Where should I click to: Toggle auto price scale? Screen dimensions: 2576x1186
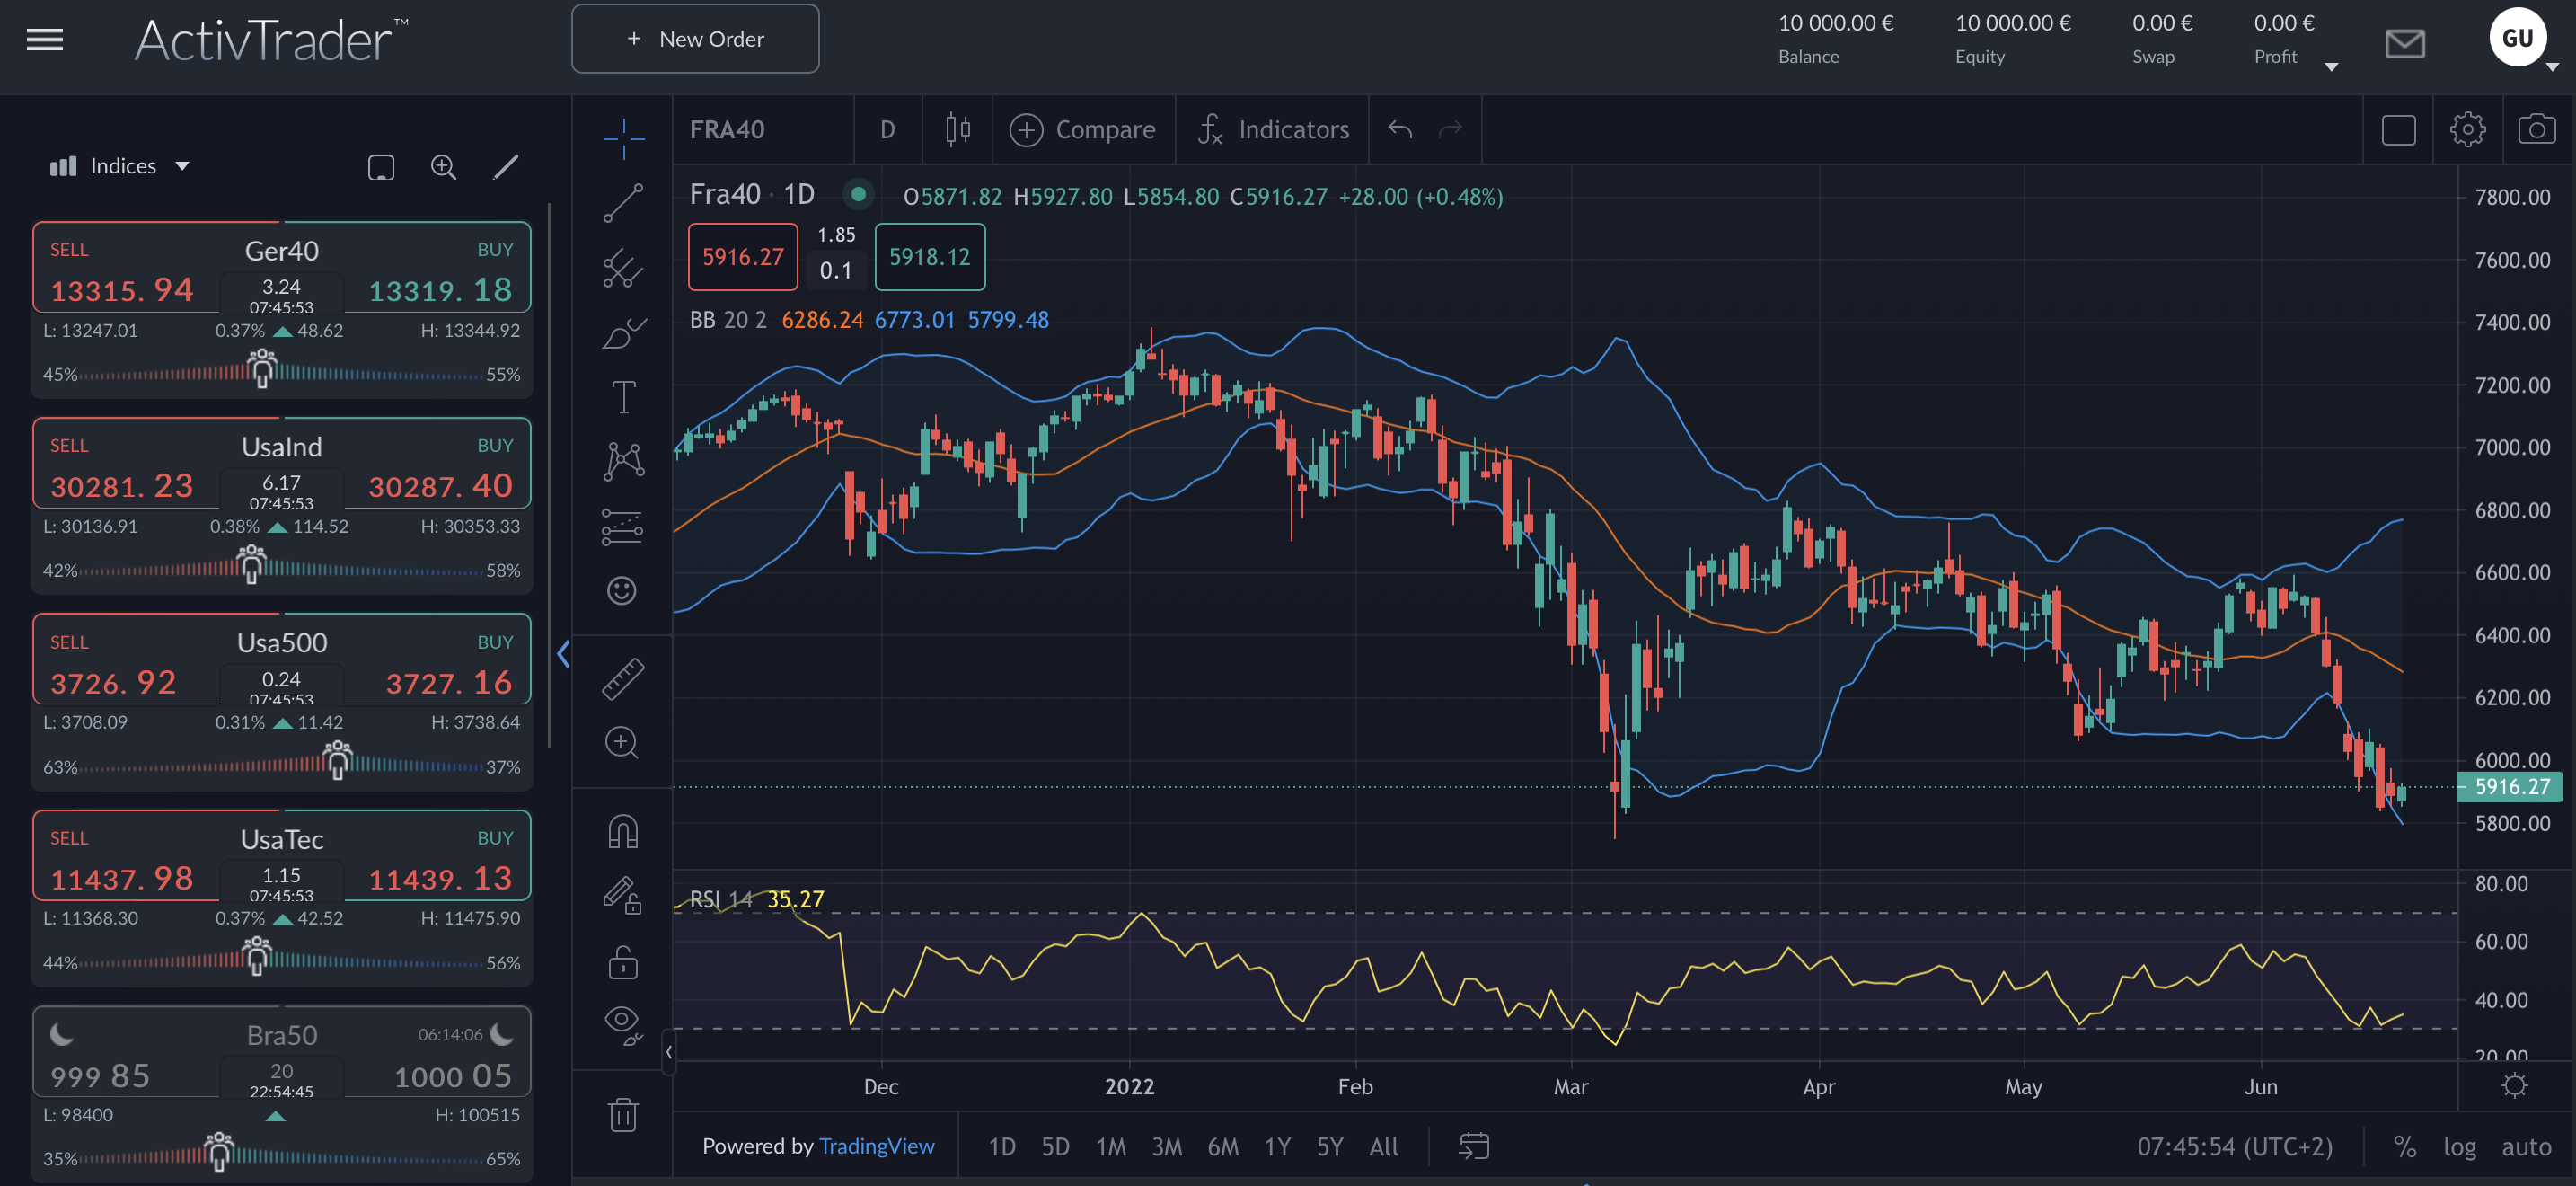click(x=2526, y=1146)
